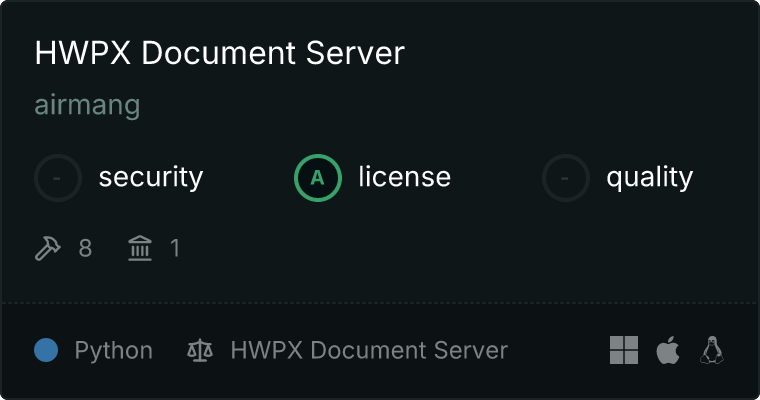
Task: Open the HWPX Document Server title
Action: coord(220,52)
